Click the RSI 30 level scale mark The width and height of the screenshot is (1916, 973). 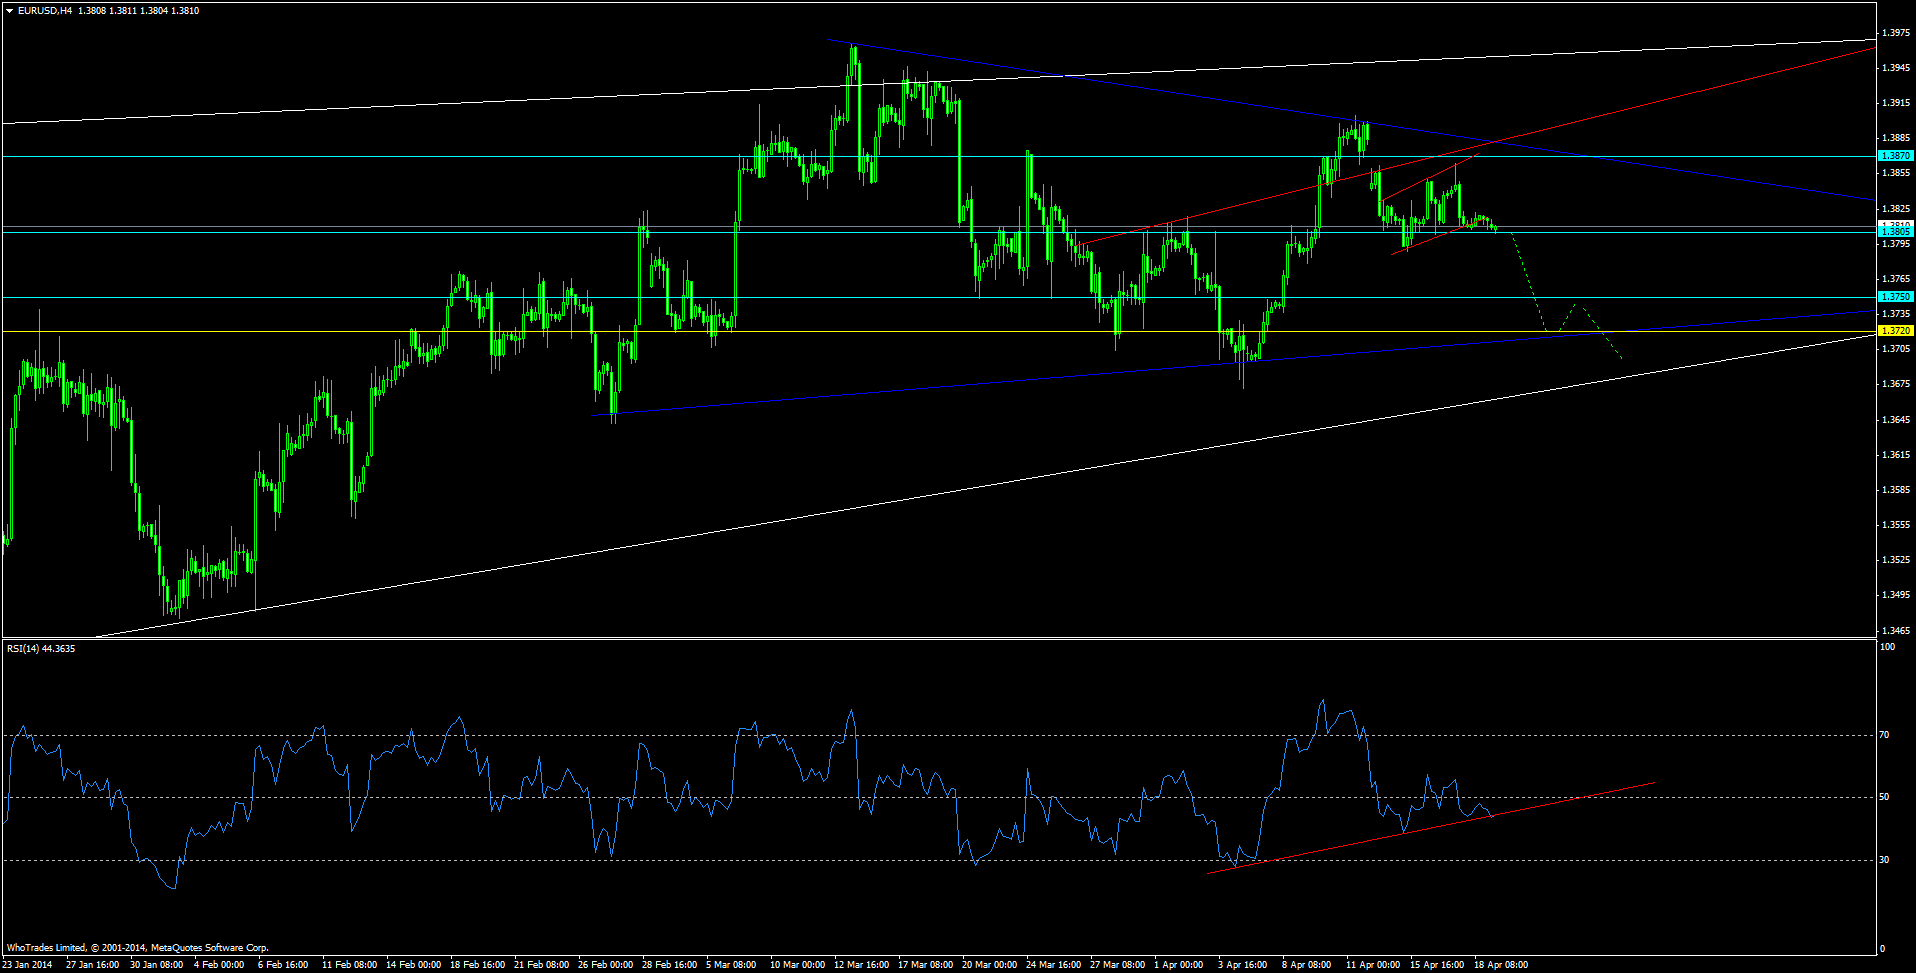(x=1885, y=860)
